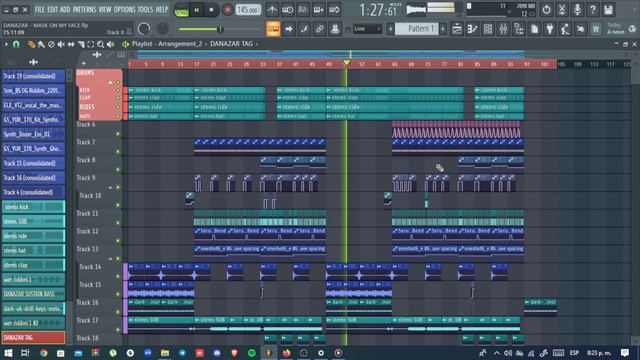Image resolution: width=640 pixels, height=360 pixels.
Task: Arm the red record button
Action: coord(227,10)
